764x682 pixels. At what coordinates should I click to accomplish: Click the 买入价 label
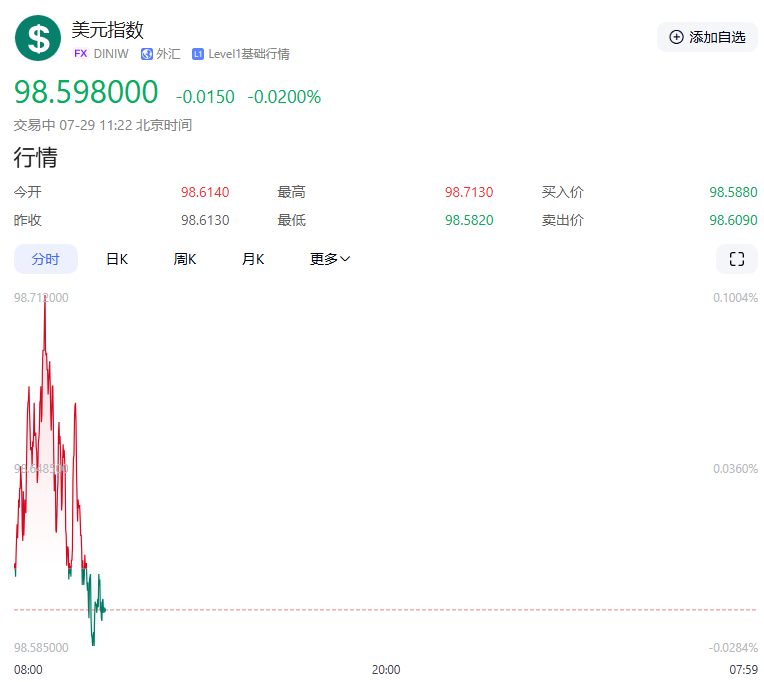[x=562, y=192]
